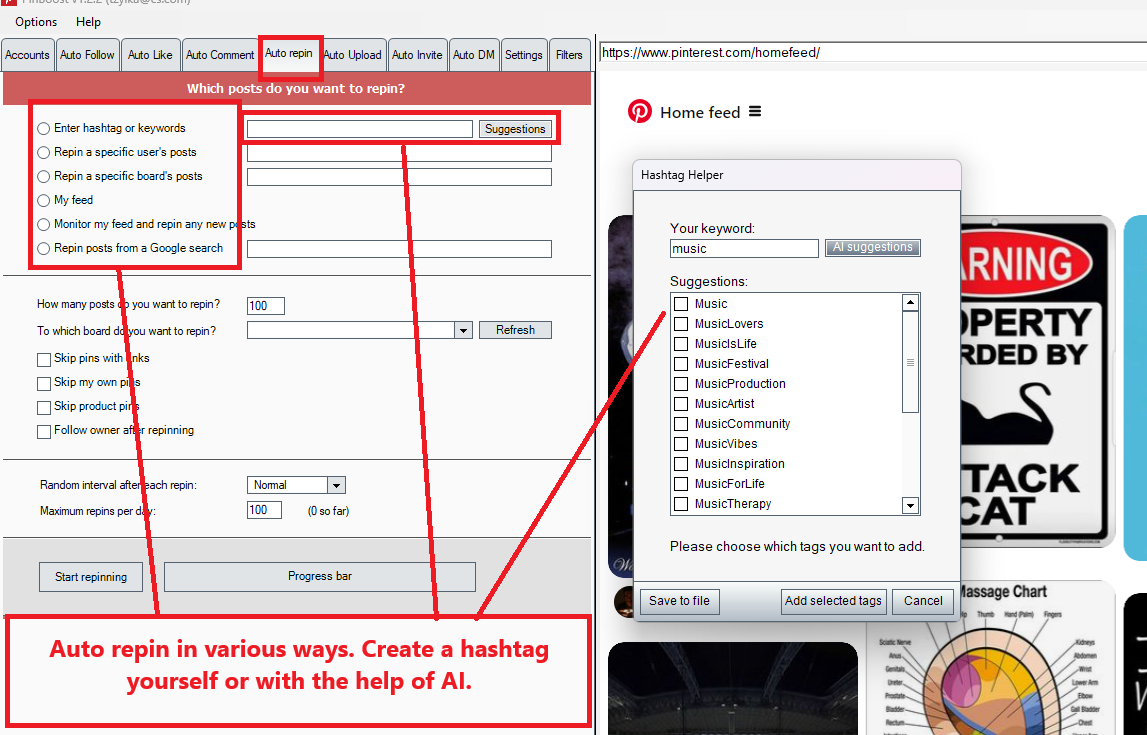Select Repin a specific board's posts

click(44, 176)
